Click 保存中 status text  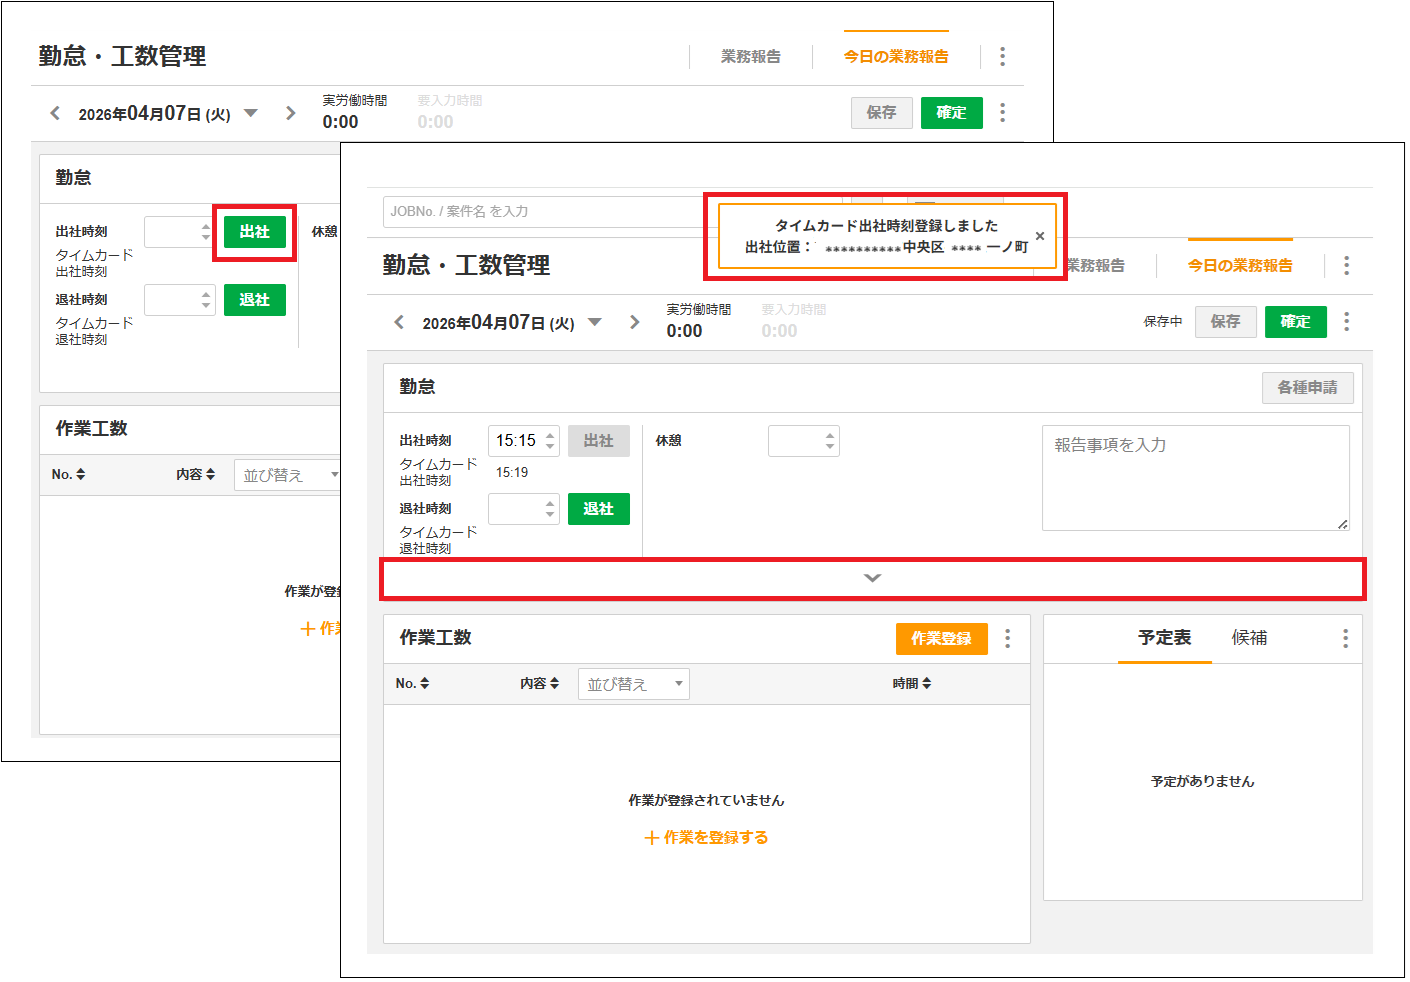tap(1163, 322)
